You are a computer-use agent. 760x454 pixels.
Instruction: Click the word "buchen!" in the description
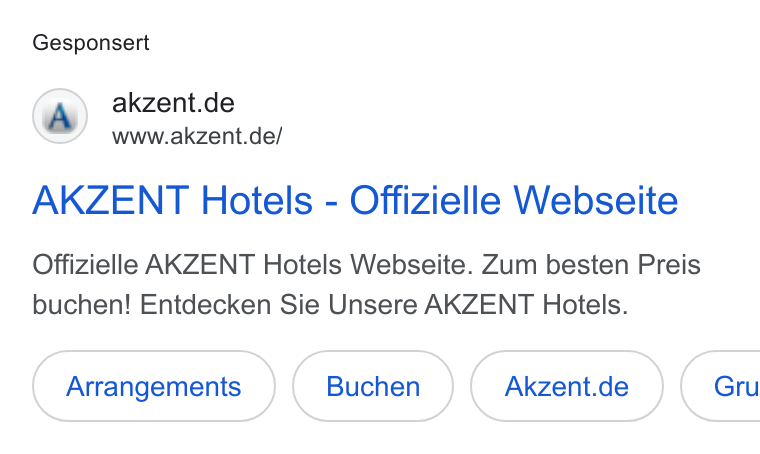point(81,305)
